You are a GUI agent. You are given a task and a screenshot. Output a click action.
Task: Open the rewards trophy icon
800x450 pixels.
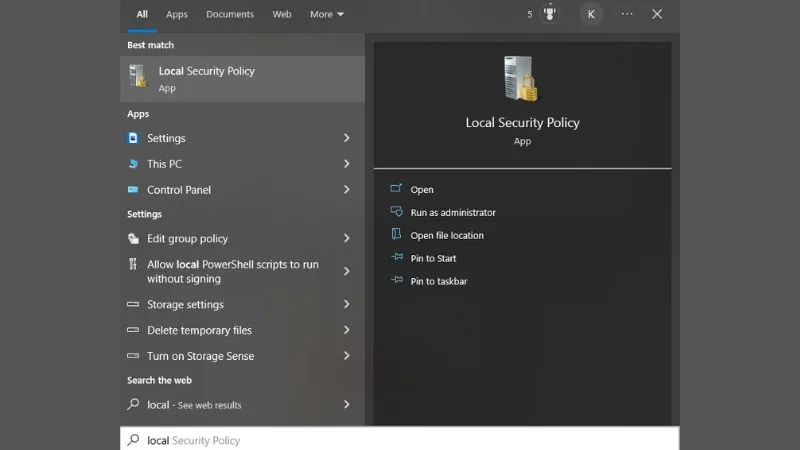click(x=549, y=14)
